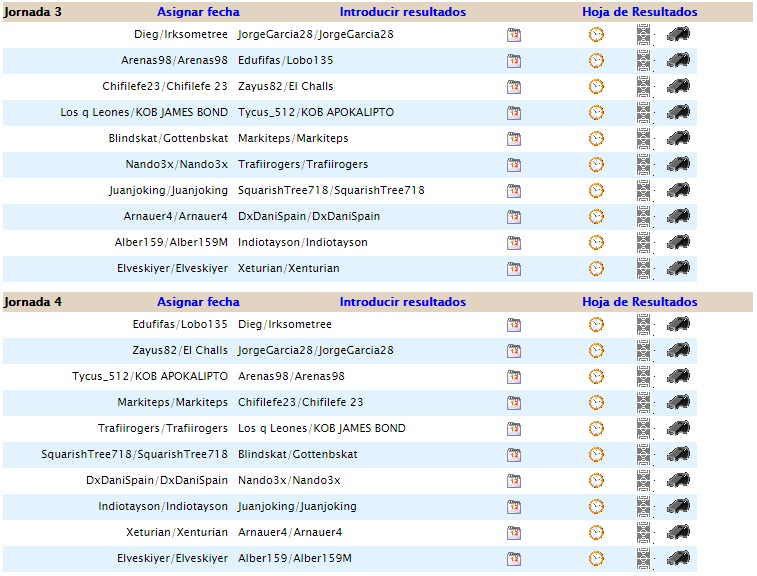Screen dimensions: 757x576
Task: Click Trafiirogers/Trafiirogers in Jornada 3
Action: tap(303, 165)
